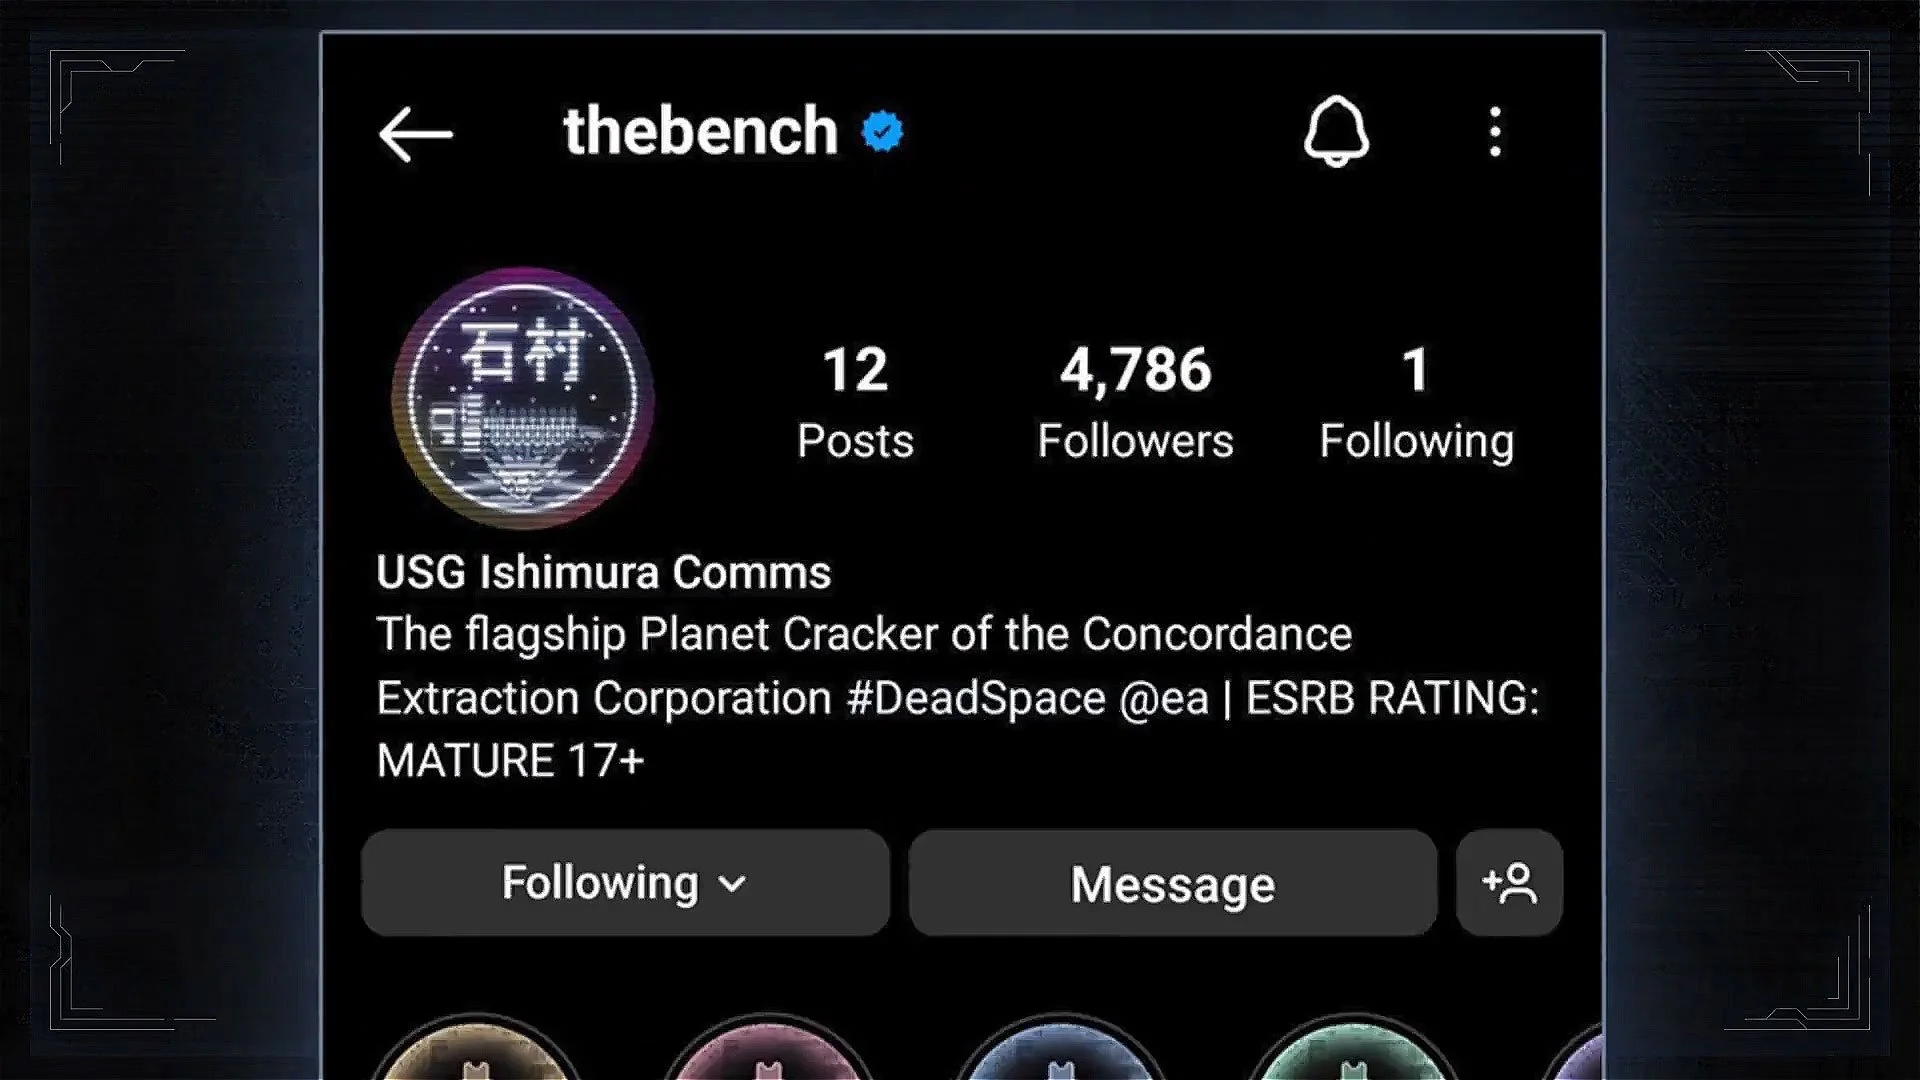Screen dimensions: 1920x1080
Task: Open the green story highlight circle
Action: (x=1353, y=1048)
